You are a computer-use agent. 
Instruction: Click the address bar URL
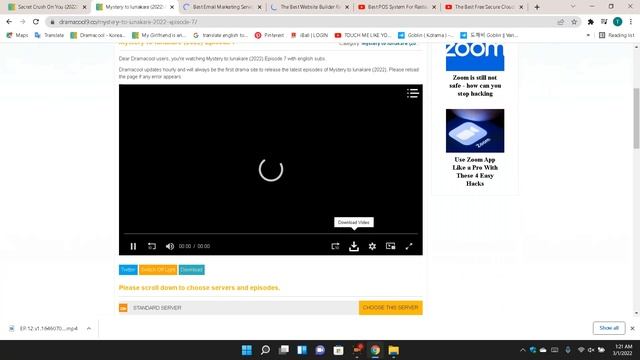tap(128, 22)
